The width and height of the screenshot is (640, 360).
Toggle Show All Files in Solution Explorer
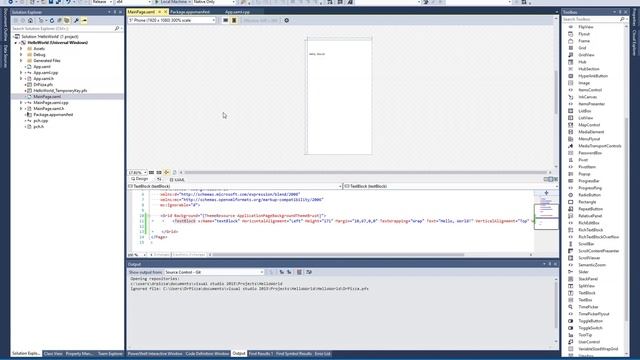click(67, 20)
